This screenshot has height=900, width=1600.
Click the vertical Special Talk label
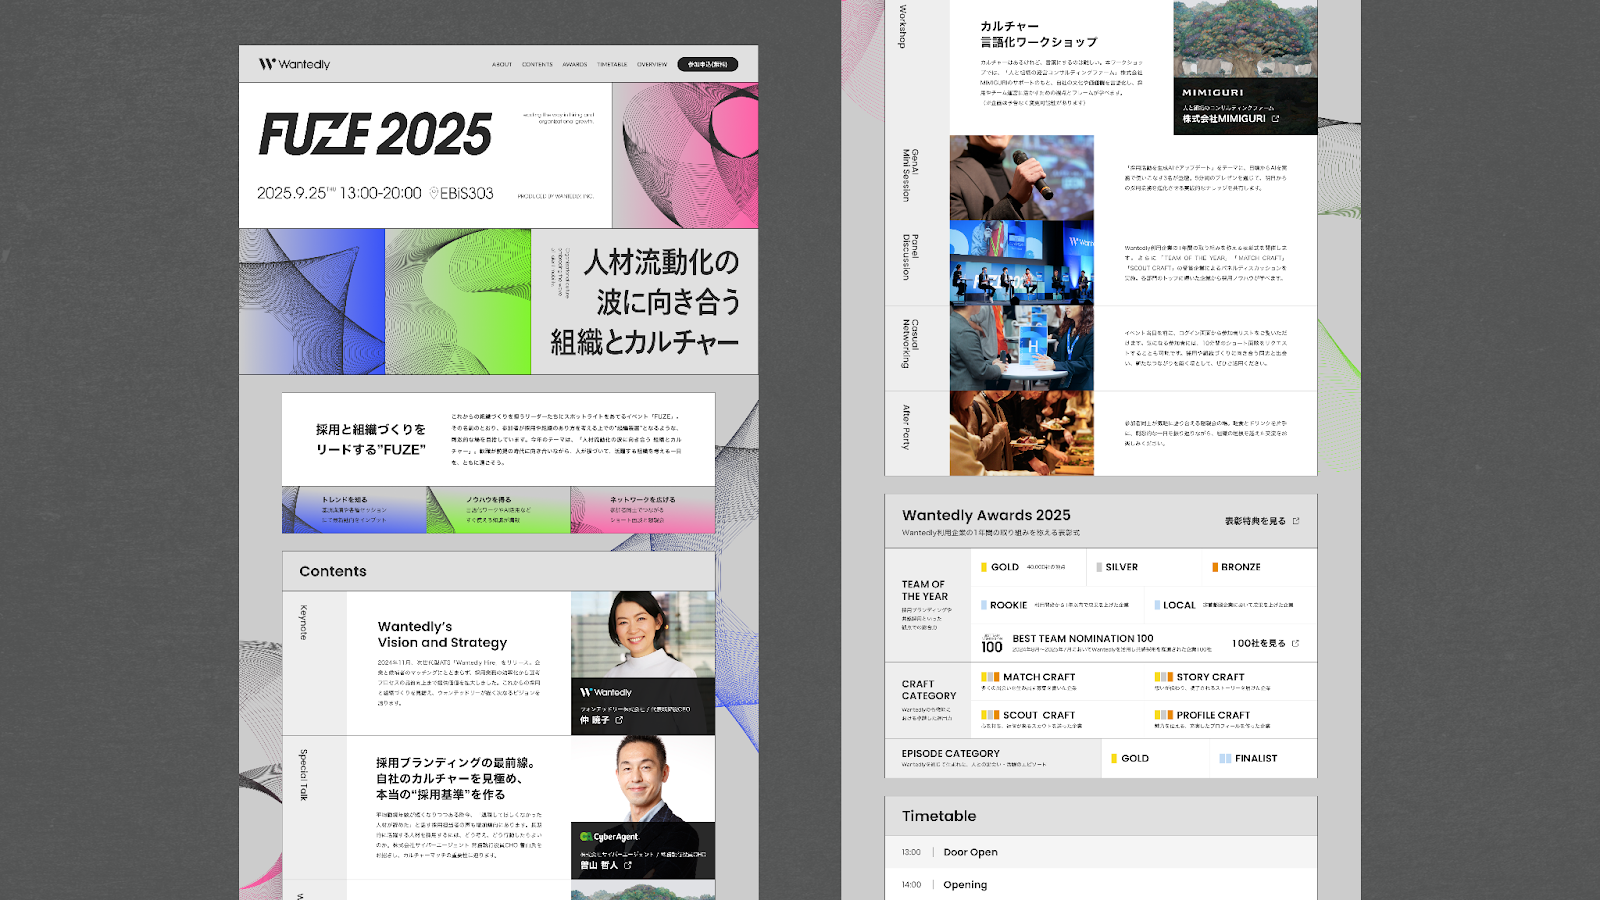point(304,775)
